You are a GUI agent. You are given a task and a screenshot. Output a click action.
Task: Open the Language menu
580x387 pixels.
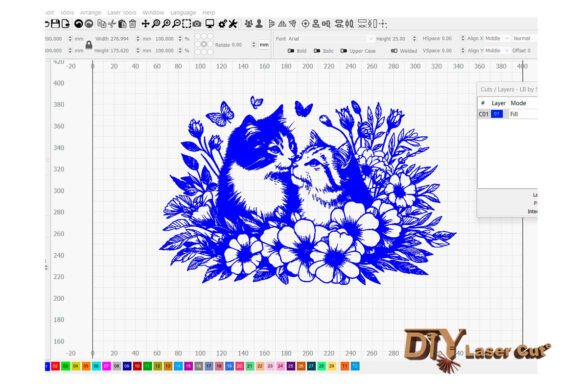(183, 13)
